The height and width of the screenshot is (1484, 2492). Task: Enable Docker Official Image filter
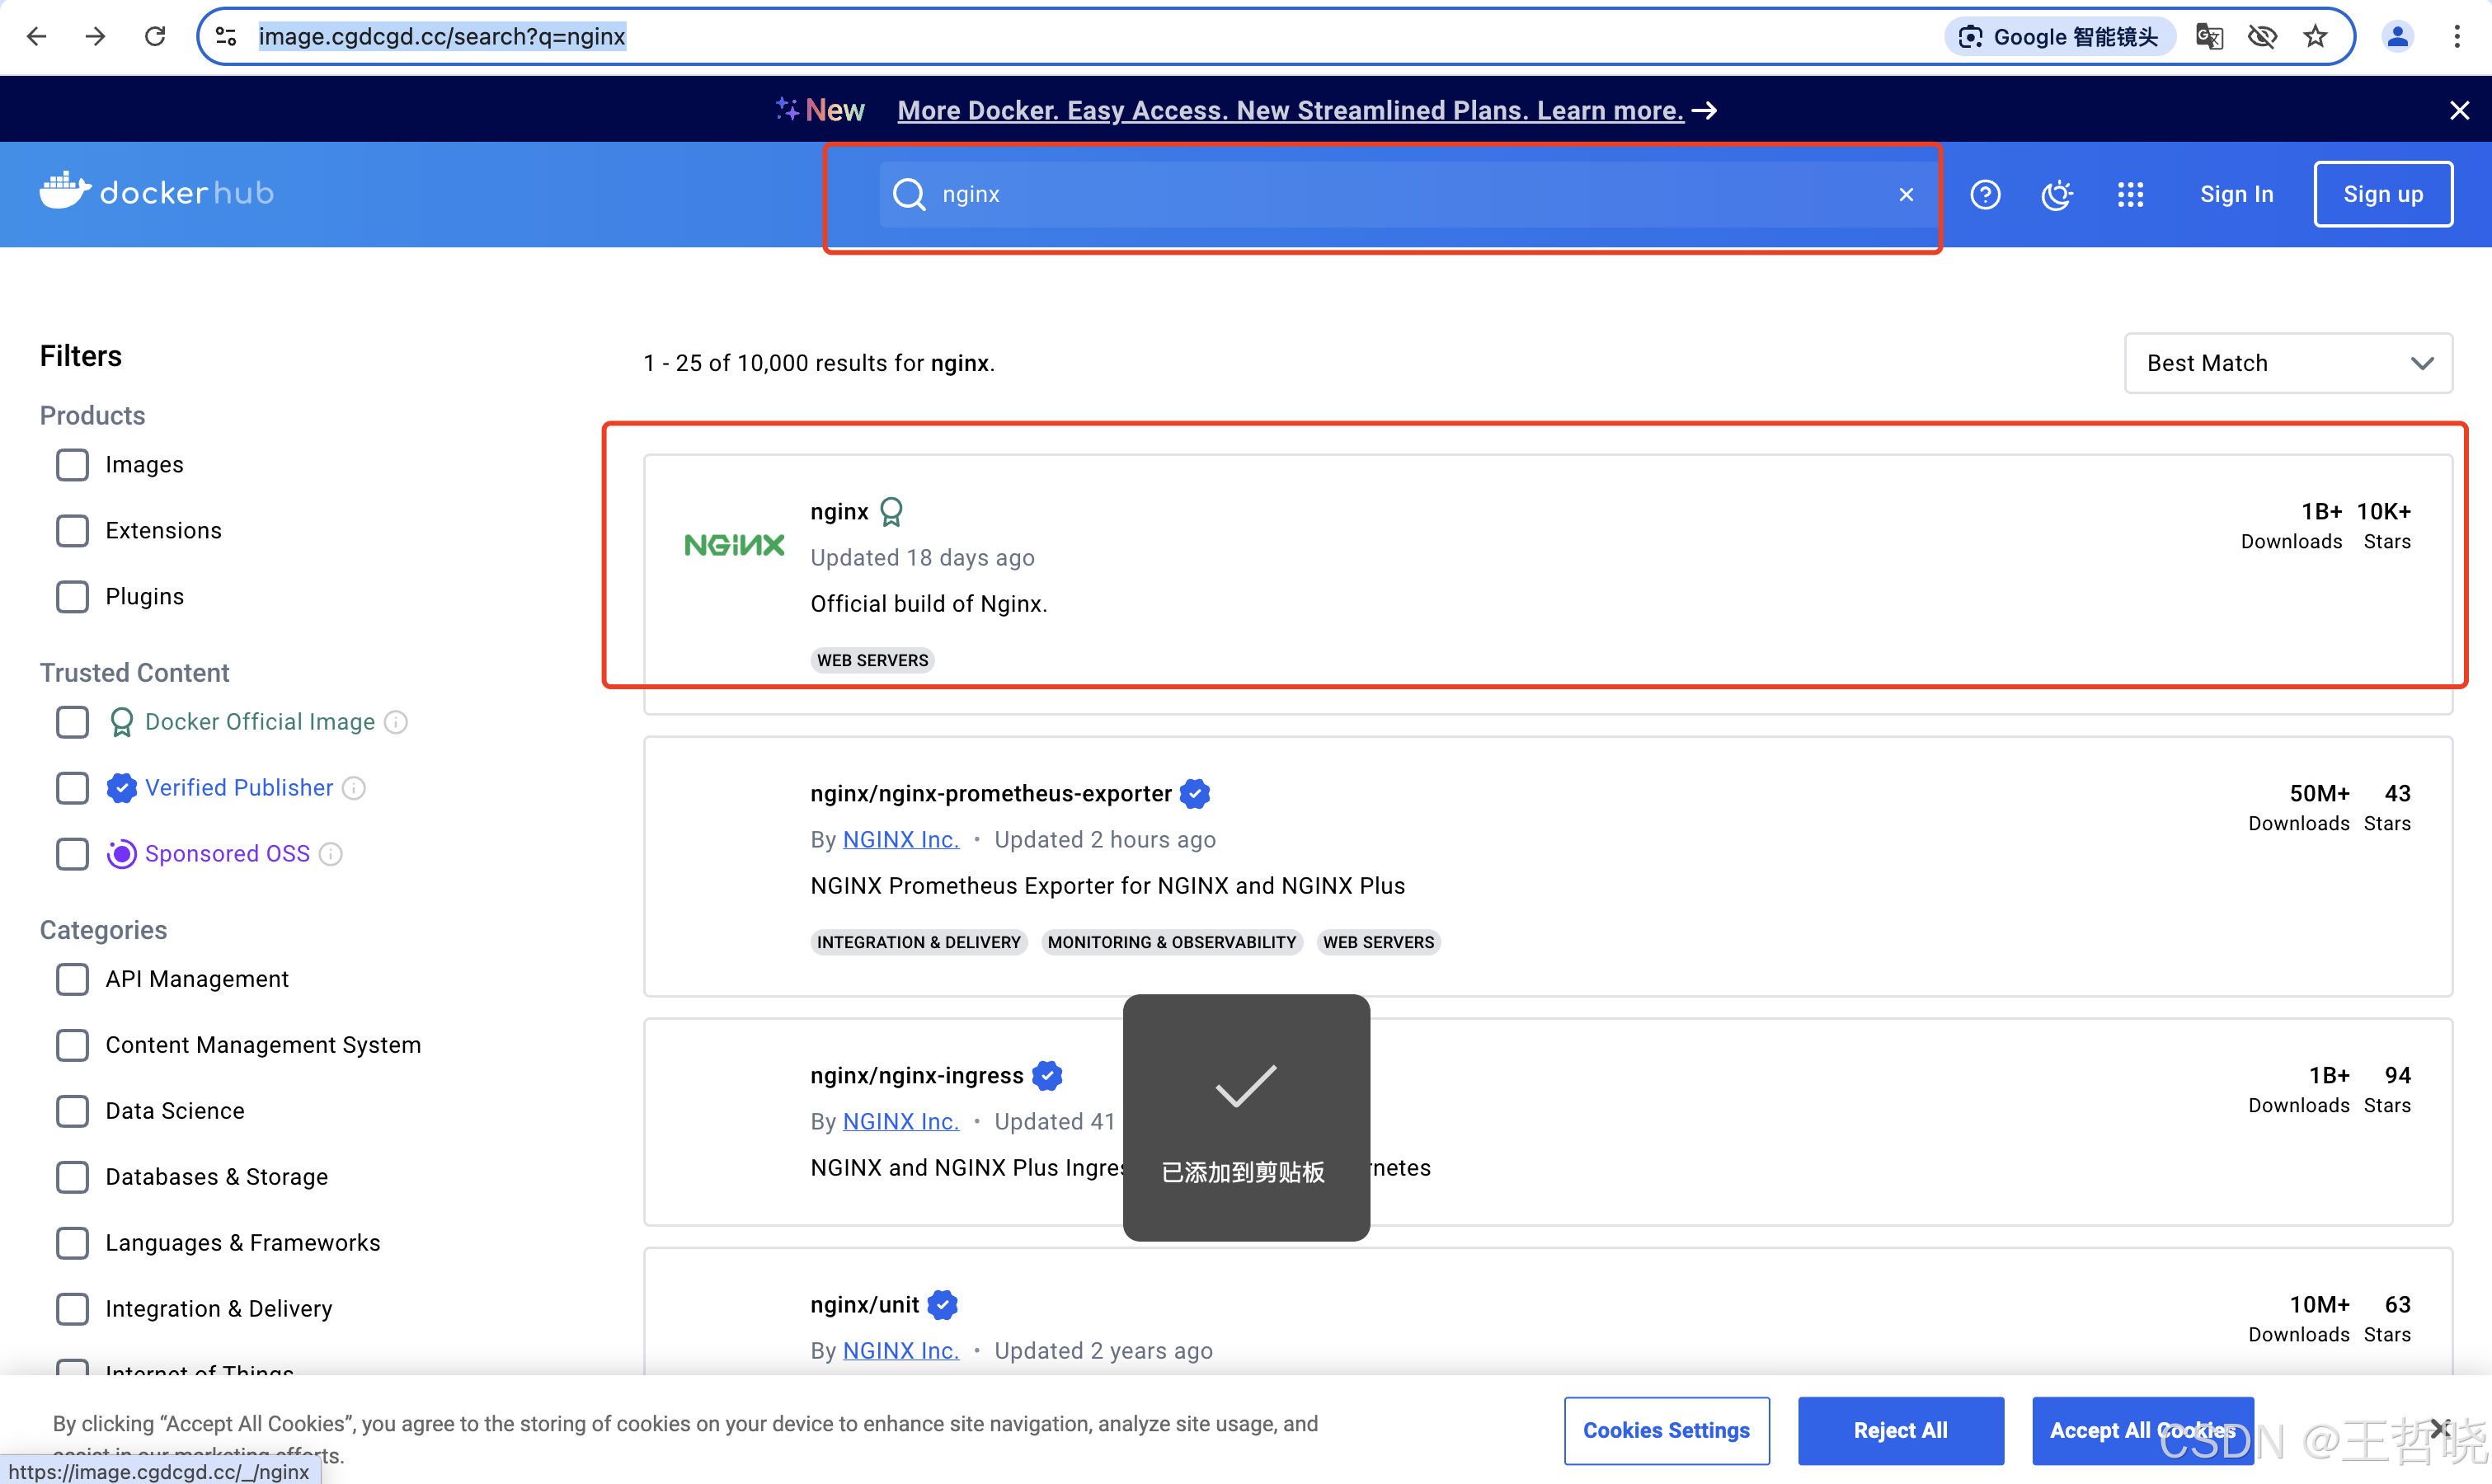(x=72, y=722)
